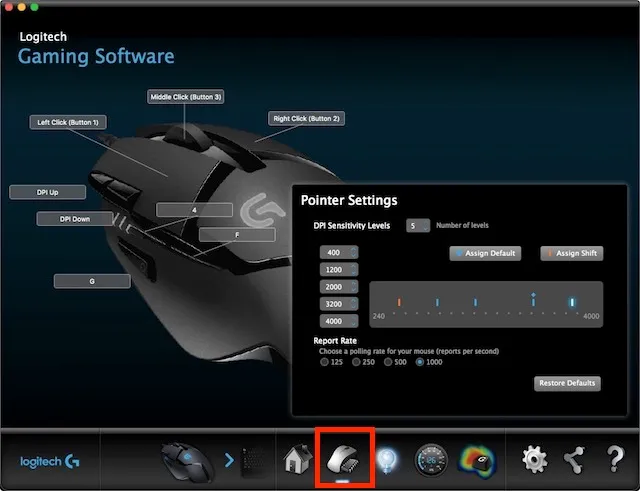Click the orange shift DPI marker on slider
Image resolution: width=640 pixels, height=491 pixels.
coord(399,302)
